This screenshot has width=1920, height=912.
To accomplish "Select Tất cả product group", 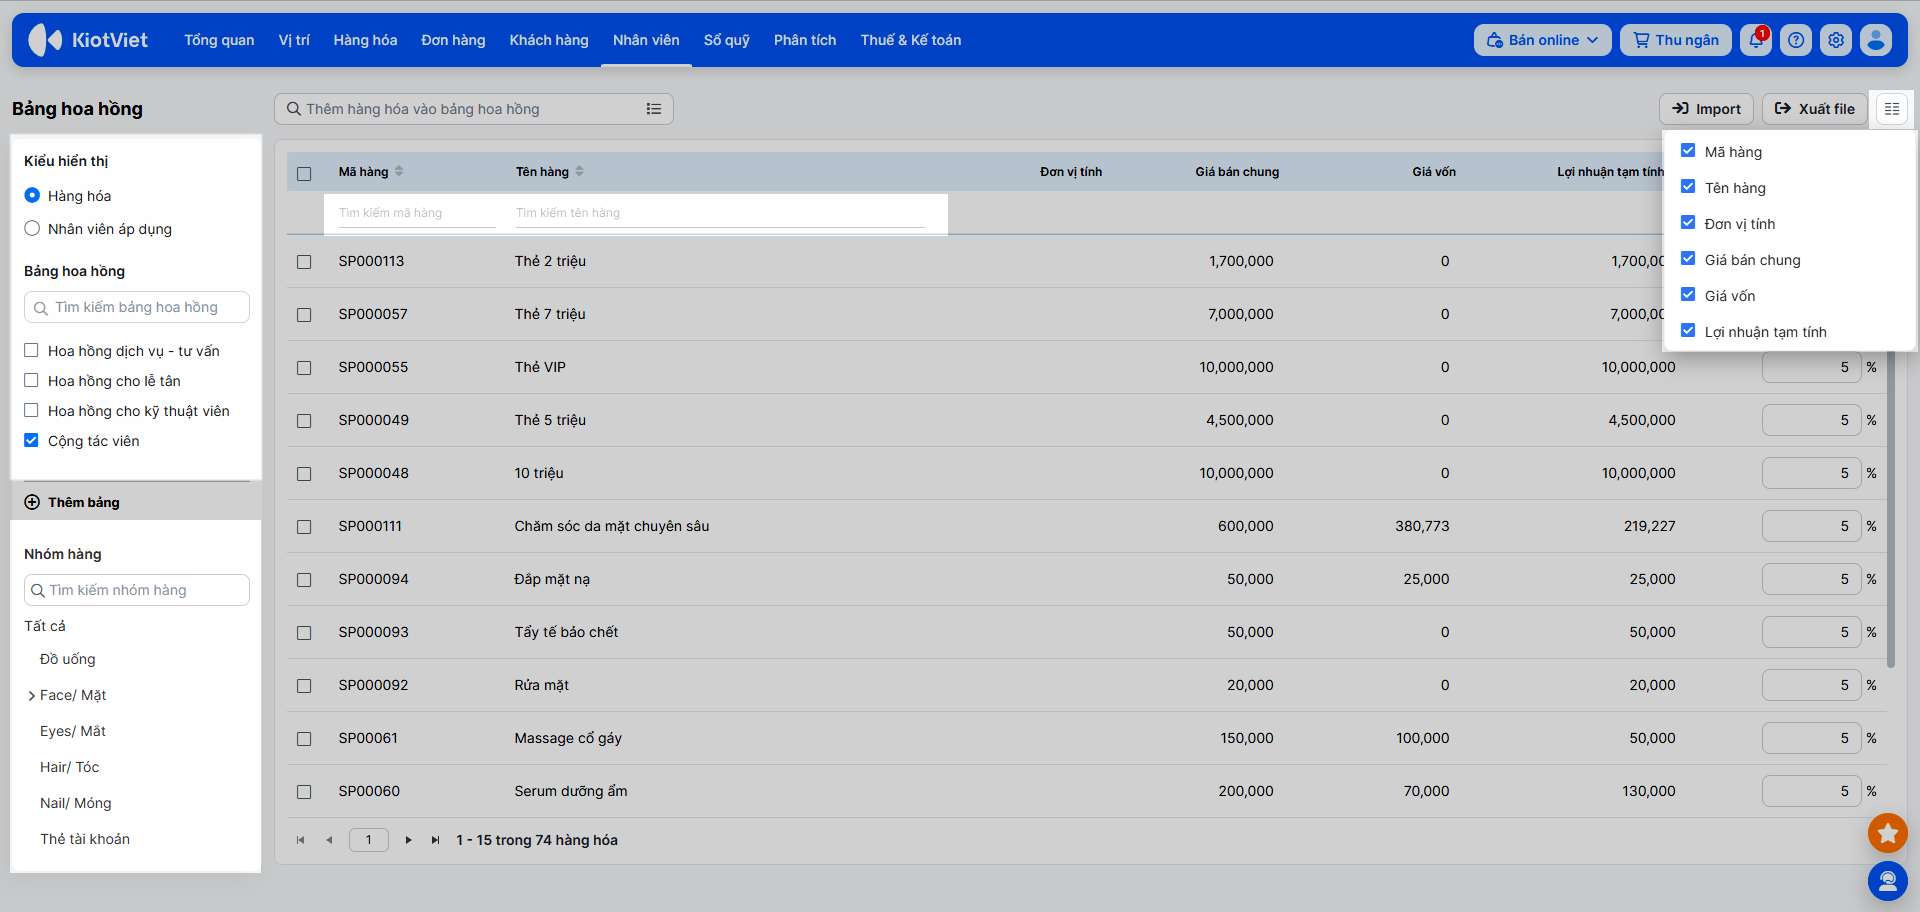I will pyautogui.click(x=45, y=626).
